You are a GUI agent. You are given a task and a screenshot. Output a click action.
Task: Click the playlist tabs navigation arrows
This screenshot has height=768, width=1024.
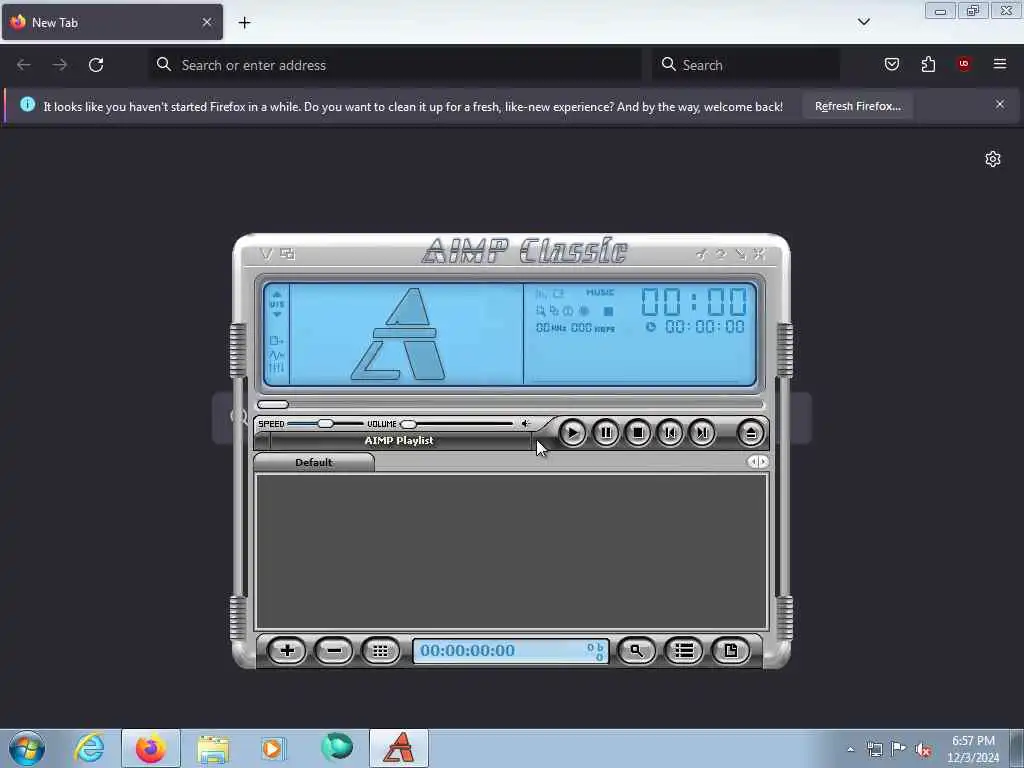758,462
